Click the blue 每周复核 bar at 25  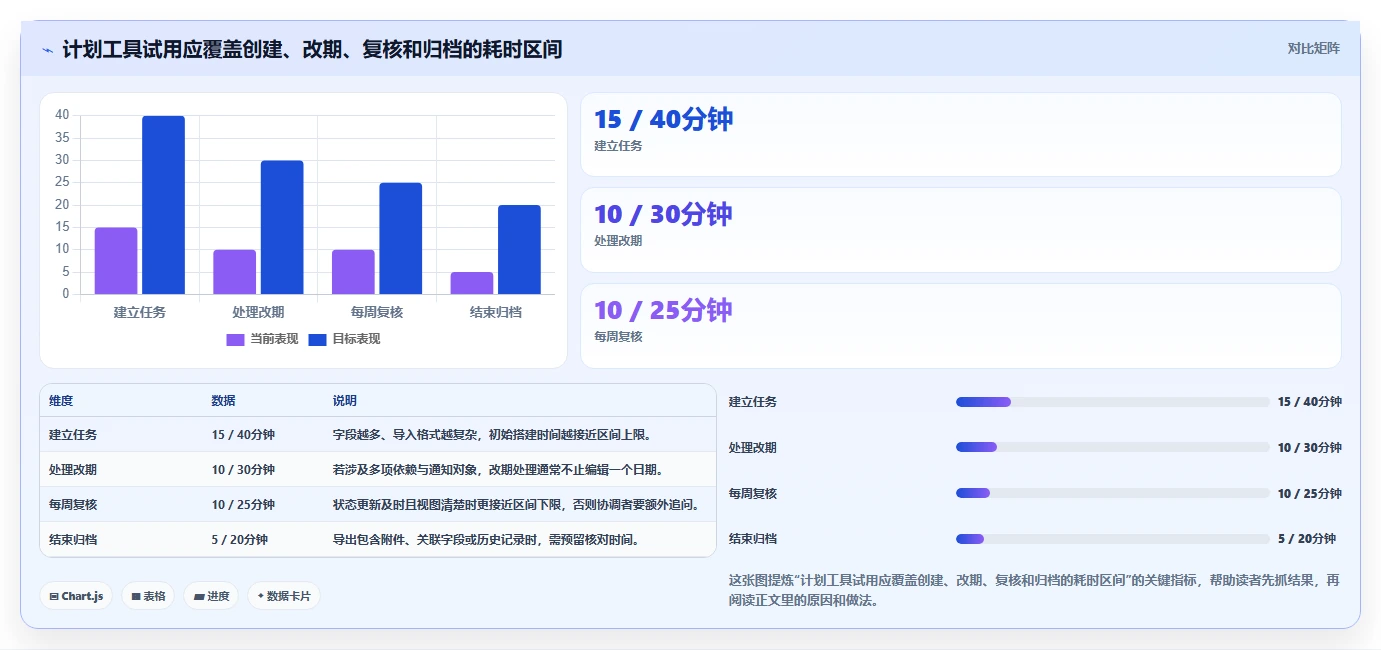400,238
